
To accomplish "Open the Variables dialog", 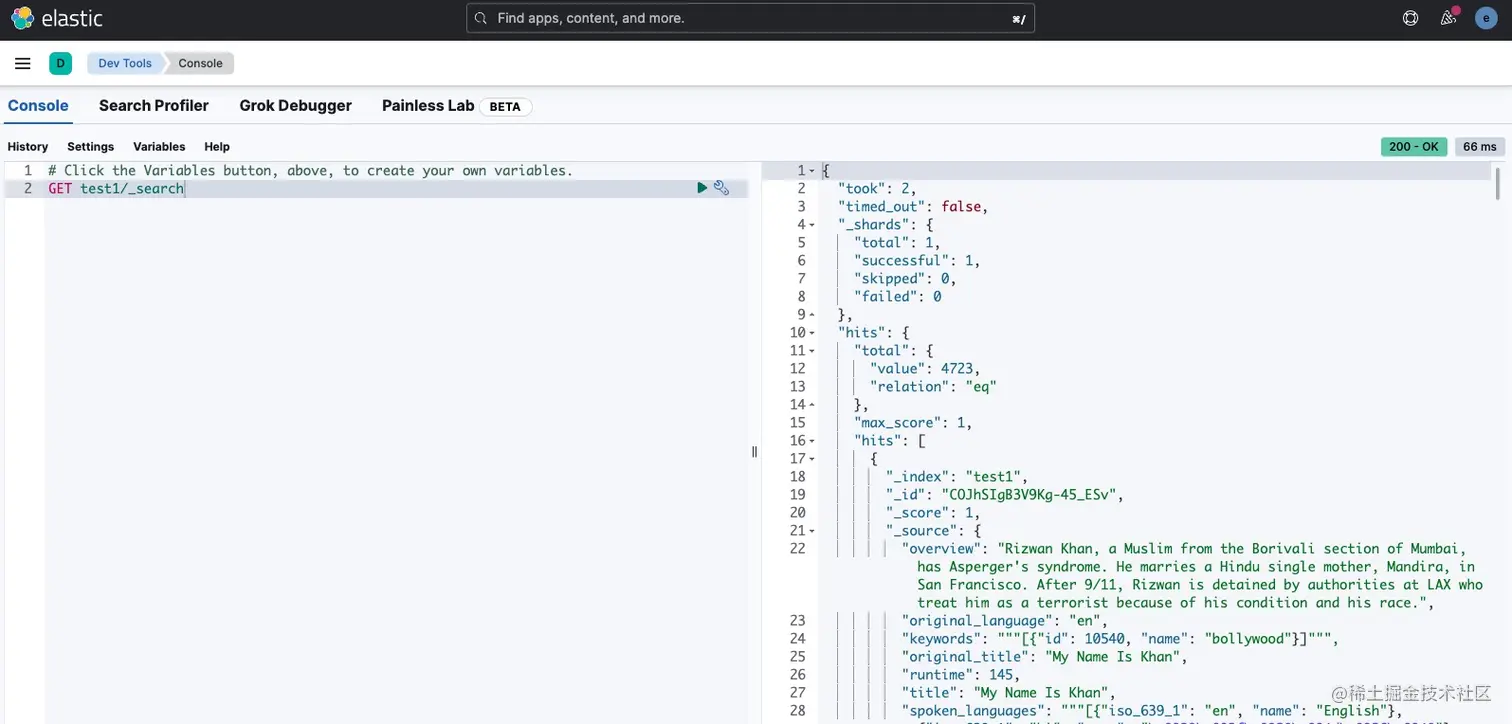I will click(159, 147).
